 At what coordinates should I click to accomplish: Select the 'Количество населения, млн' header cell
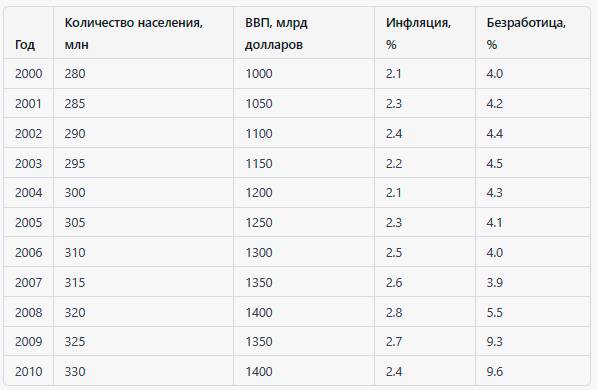pos(134,34)
